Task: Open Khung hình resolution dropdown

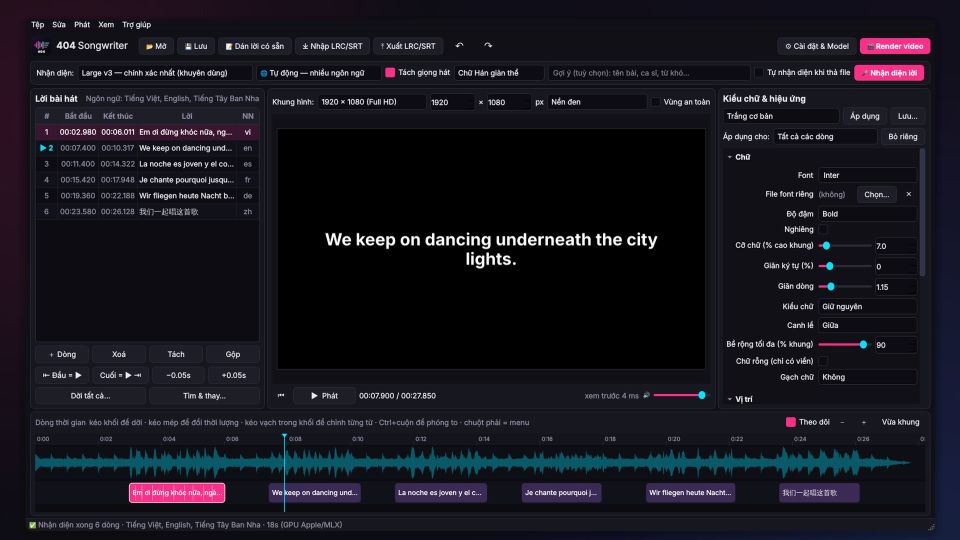Action: [x=371, y=102]
